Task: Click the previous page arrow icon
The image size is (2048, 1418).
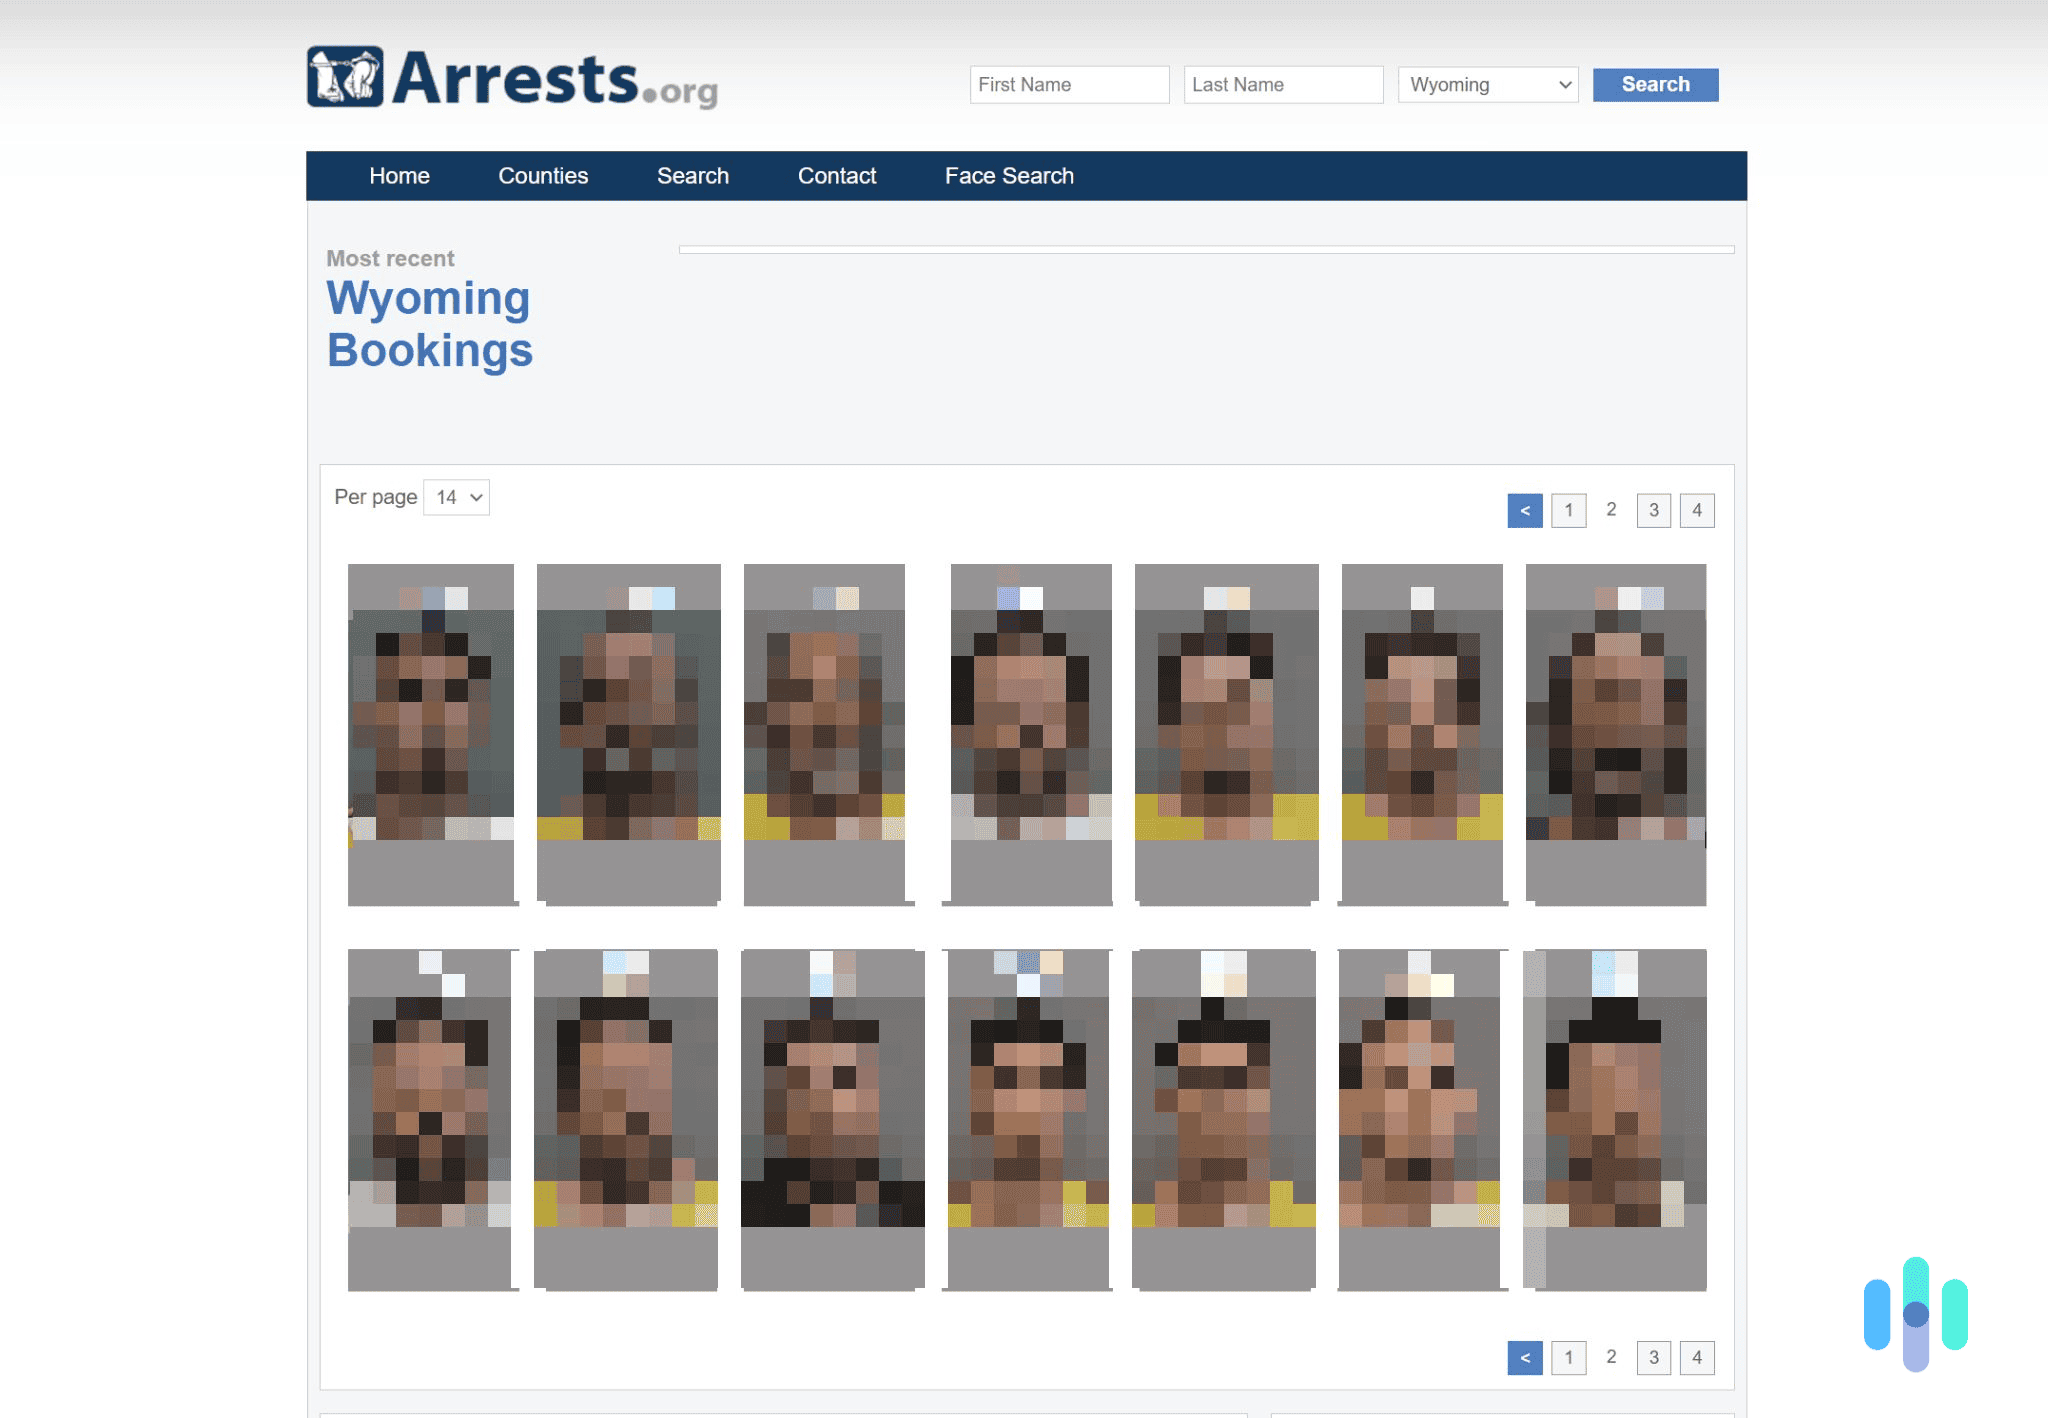Action: [1527, 509]
